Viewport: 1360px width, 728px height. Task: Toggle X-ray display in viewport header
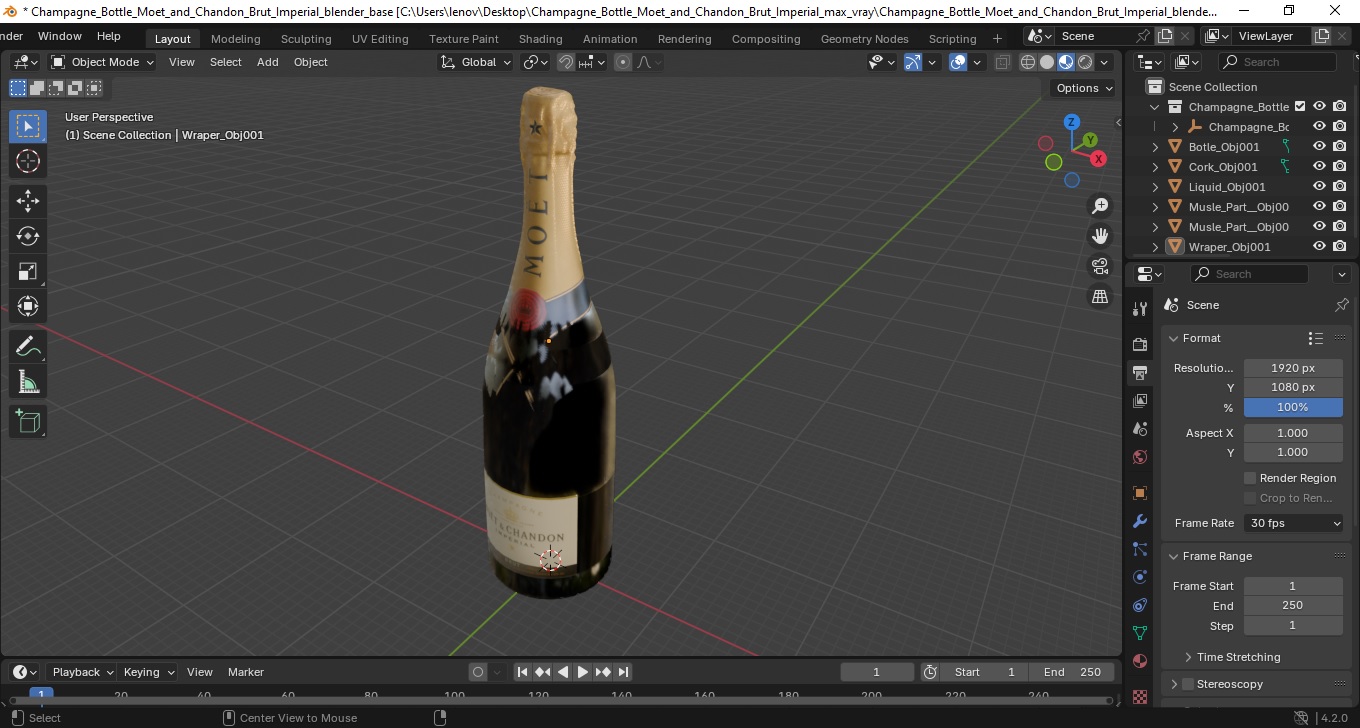click(1002, 62)
